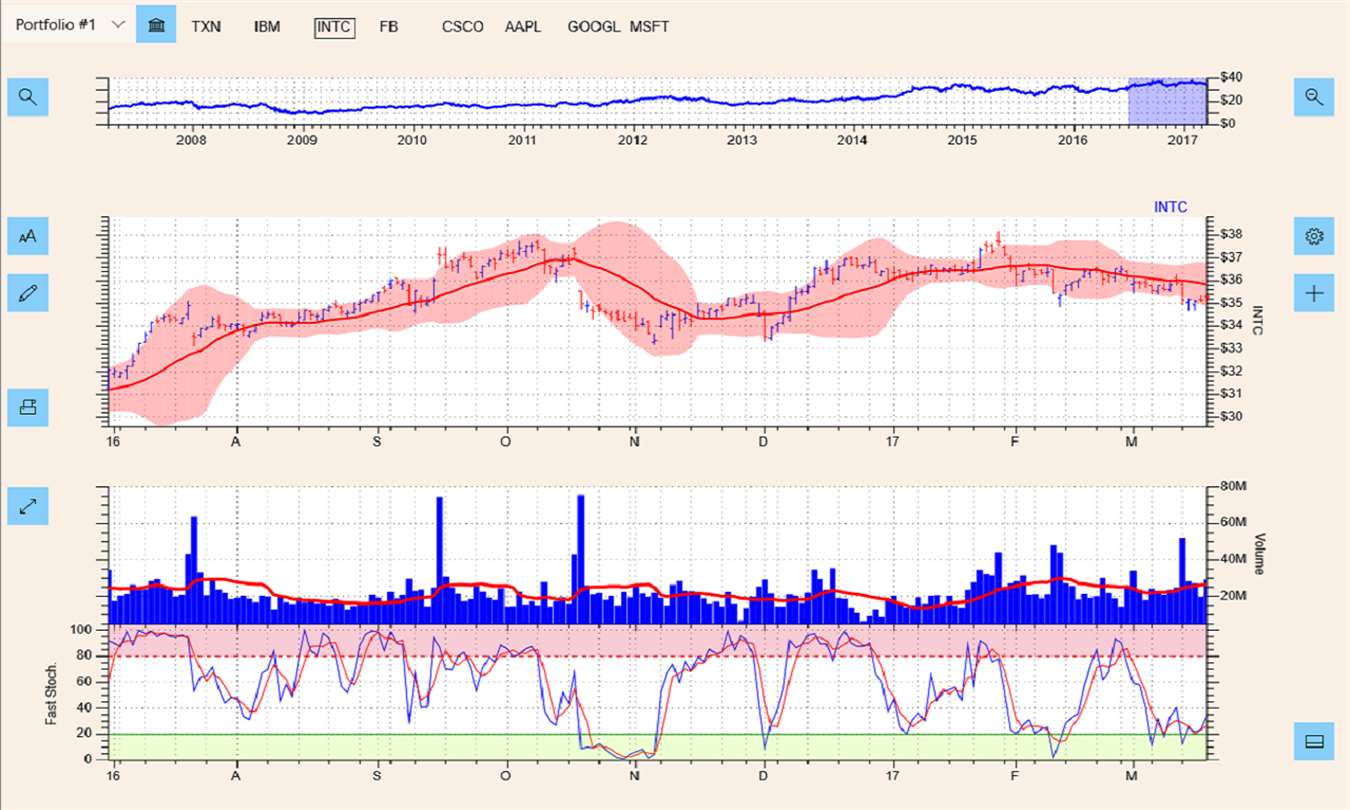Select the MSFT ticker
This screenshot has width=1350, height=810.
click(x=649, y=27)
